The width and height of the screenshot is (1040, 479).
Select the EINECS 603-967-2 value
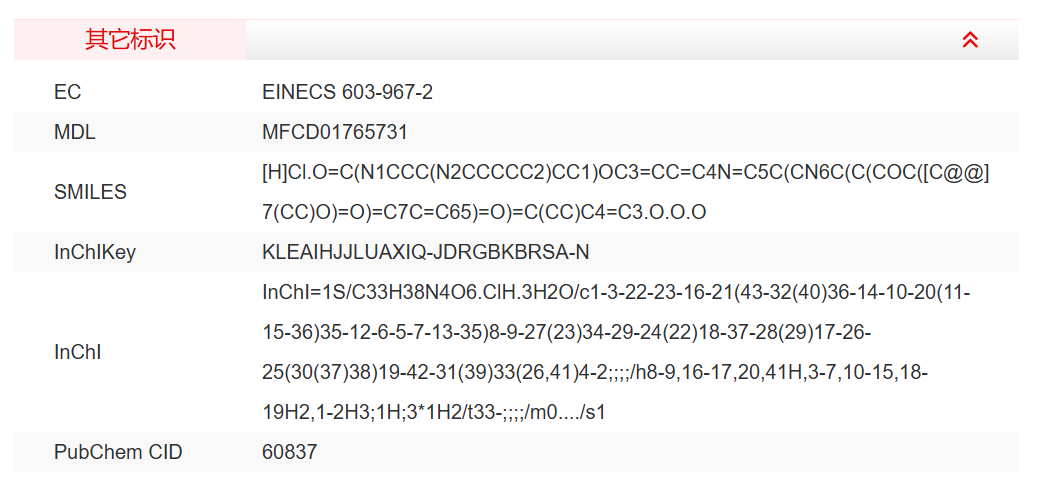coord(347,92)
